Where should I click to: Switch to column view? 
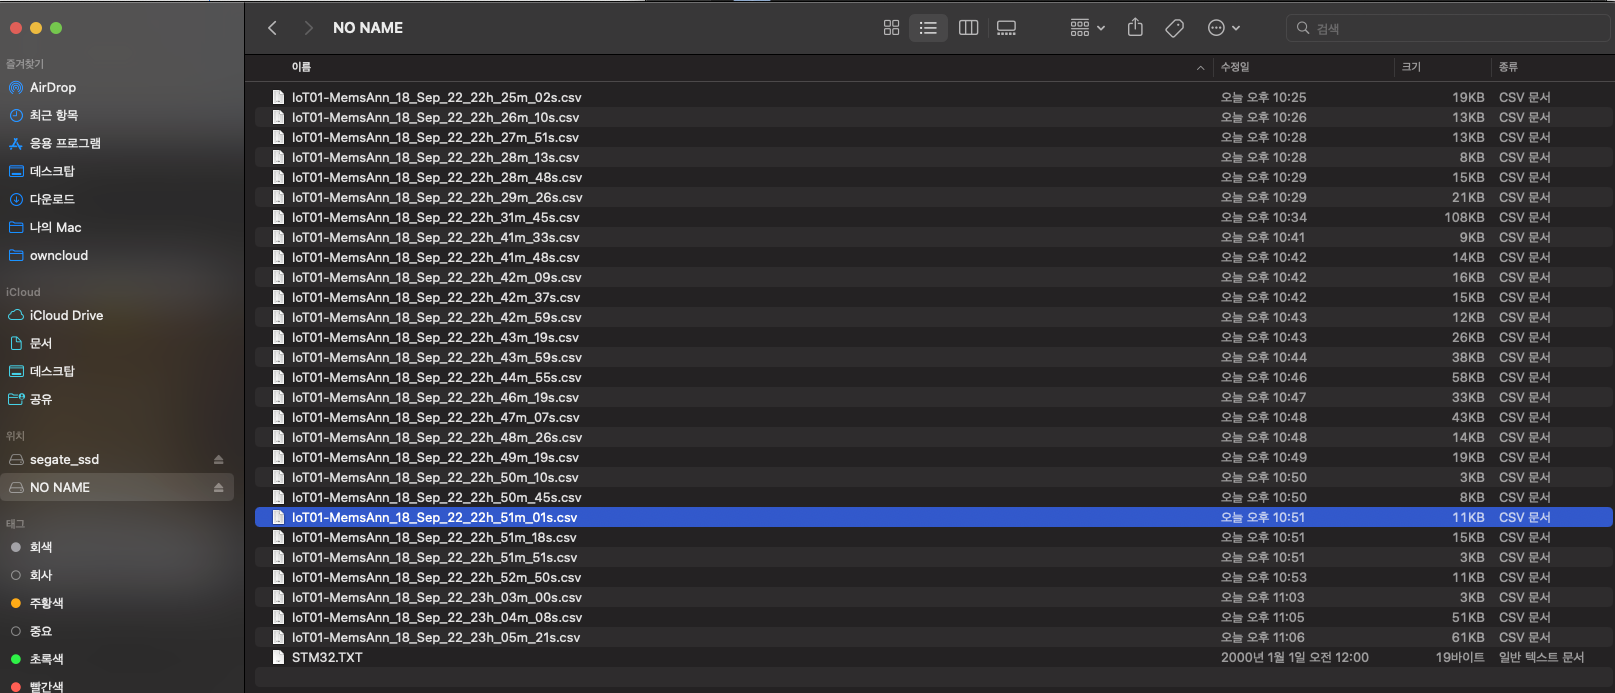point(968,28)
